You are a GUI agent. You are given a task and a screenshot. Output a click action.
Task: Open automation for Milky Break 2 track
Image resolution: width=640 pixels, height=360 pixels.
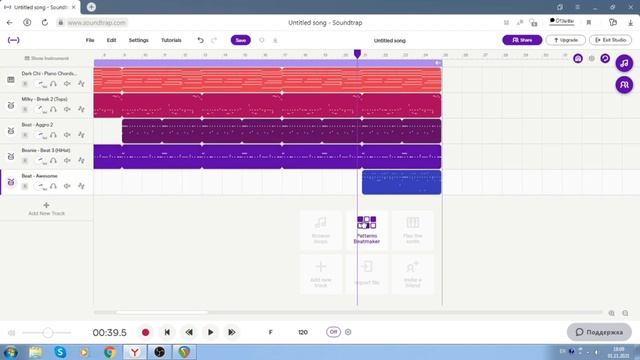tap(81, 109)
